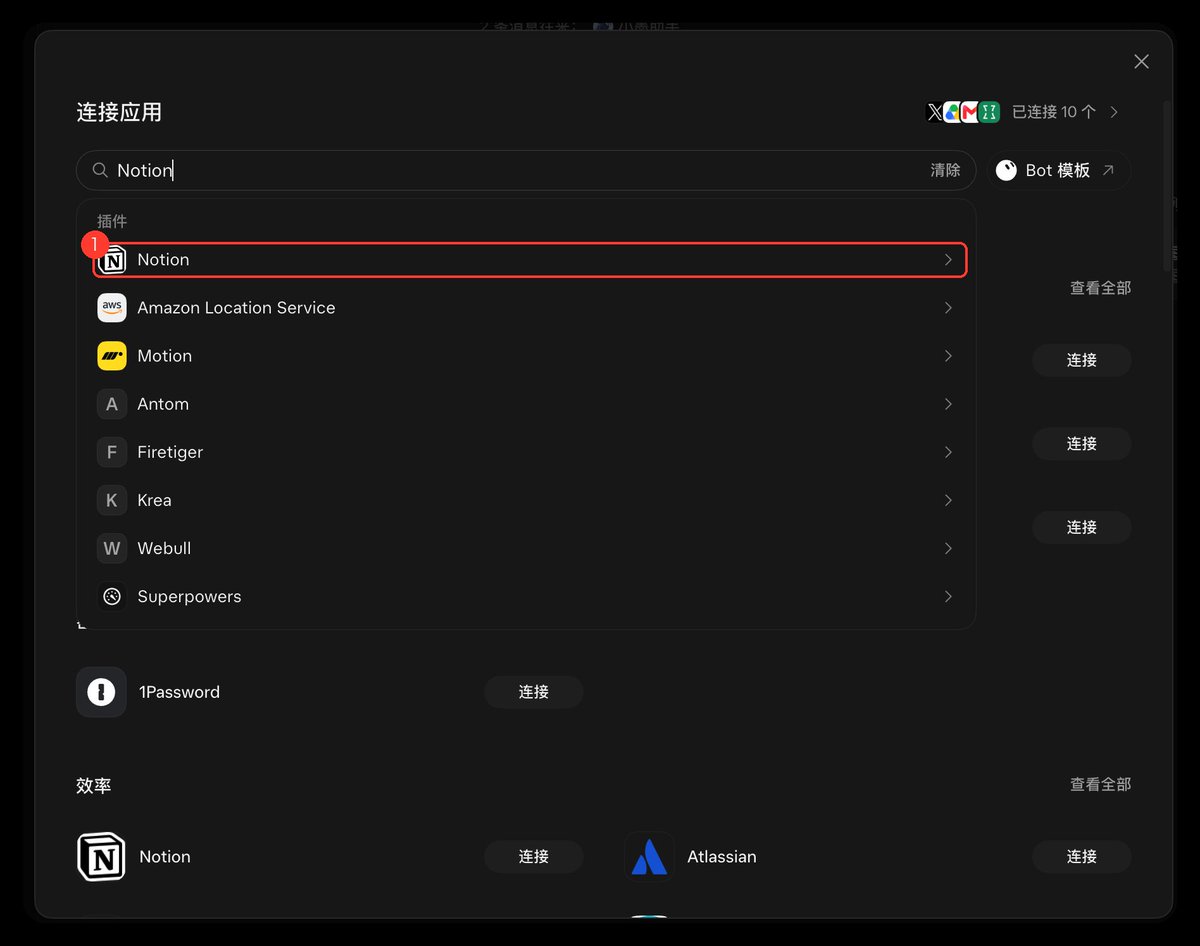Connect Atlassian using its 连接 button

(1082, 857)
